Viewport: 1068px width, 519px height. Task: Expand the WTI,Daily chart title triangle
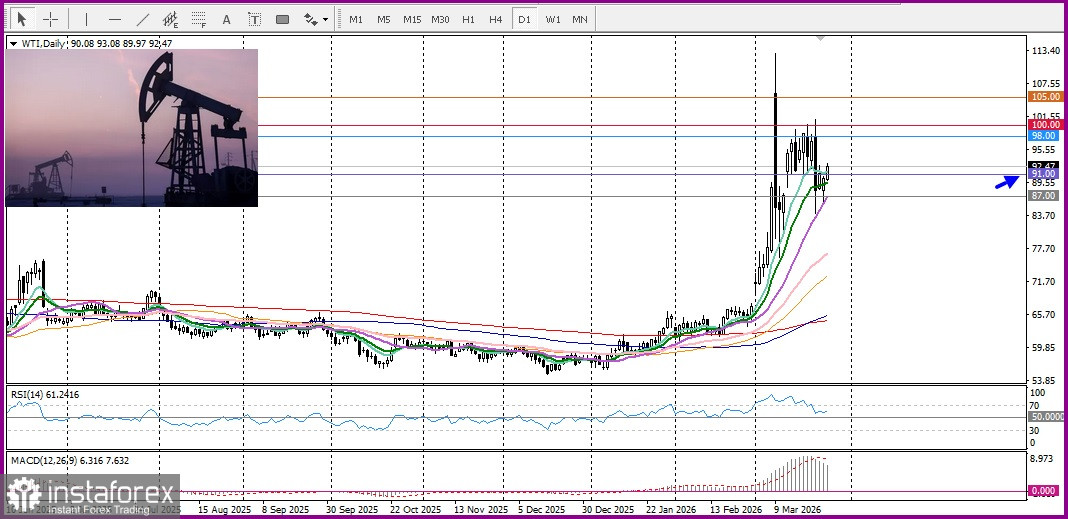pyautogui.click(x=12, y=43)
